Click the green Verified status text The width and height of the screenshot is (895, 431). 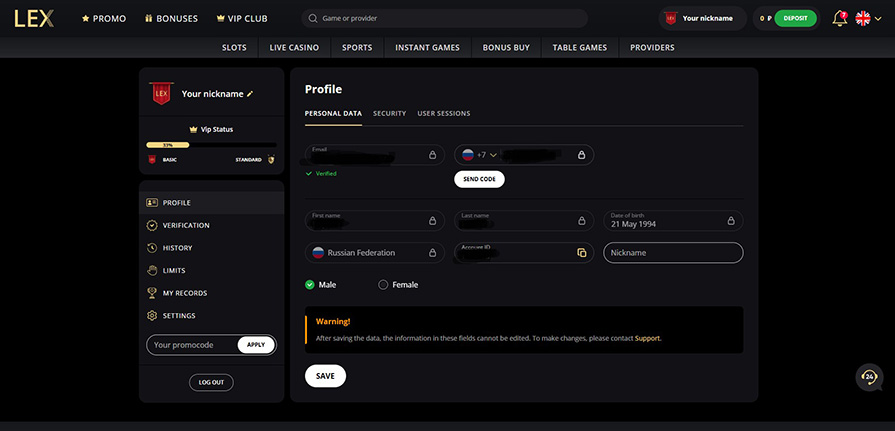[x=326, y=174]
